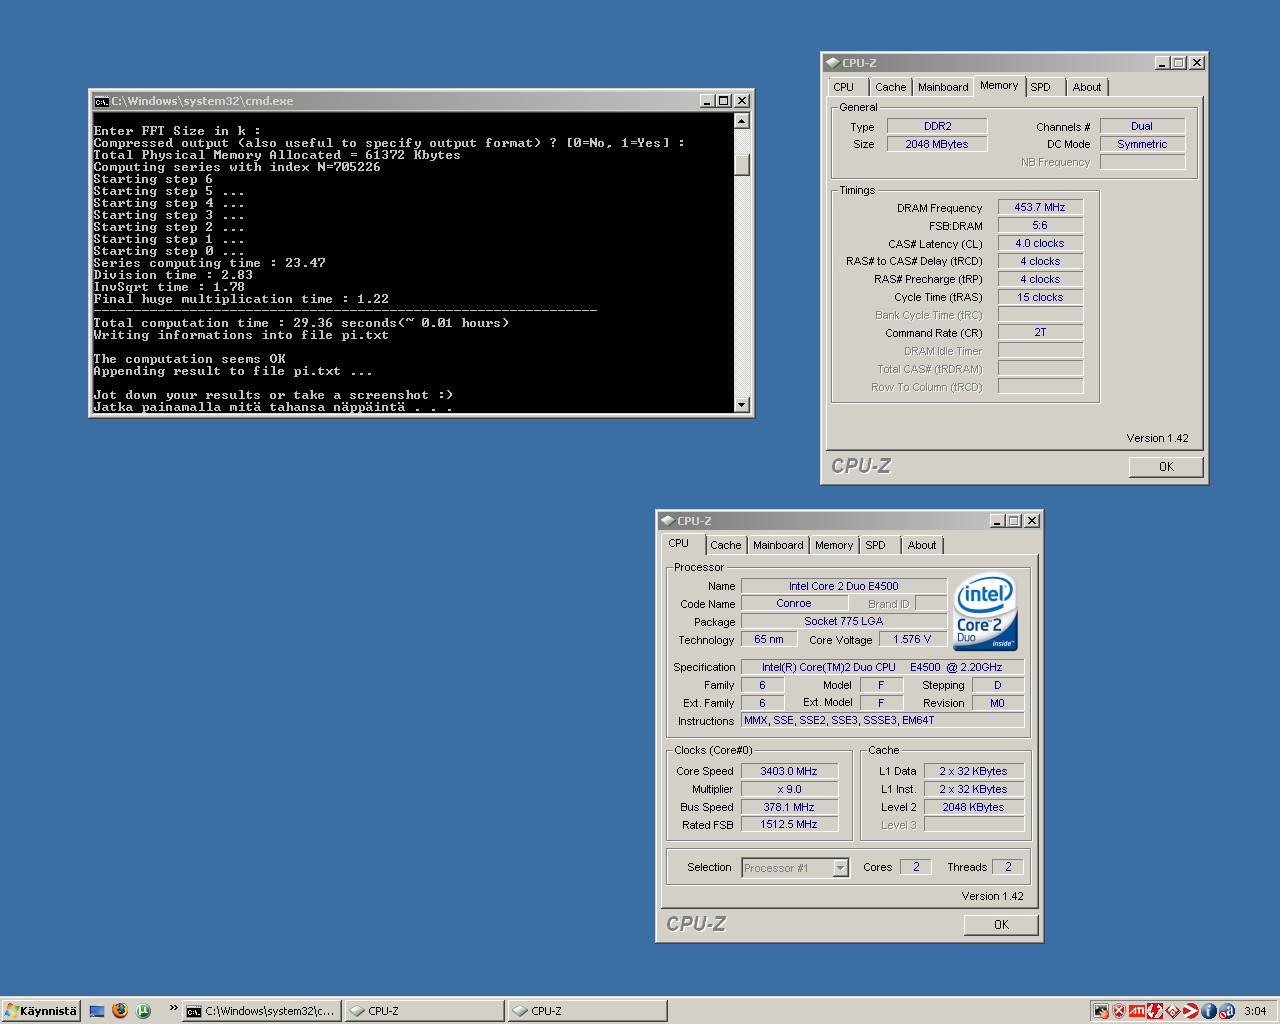Image resolution: width=1280 pixels, height=1024 pixels.
Task: Click the 15 clocks Cycle Time value
Action: click(x=1040, y=297)
